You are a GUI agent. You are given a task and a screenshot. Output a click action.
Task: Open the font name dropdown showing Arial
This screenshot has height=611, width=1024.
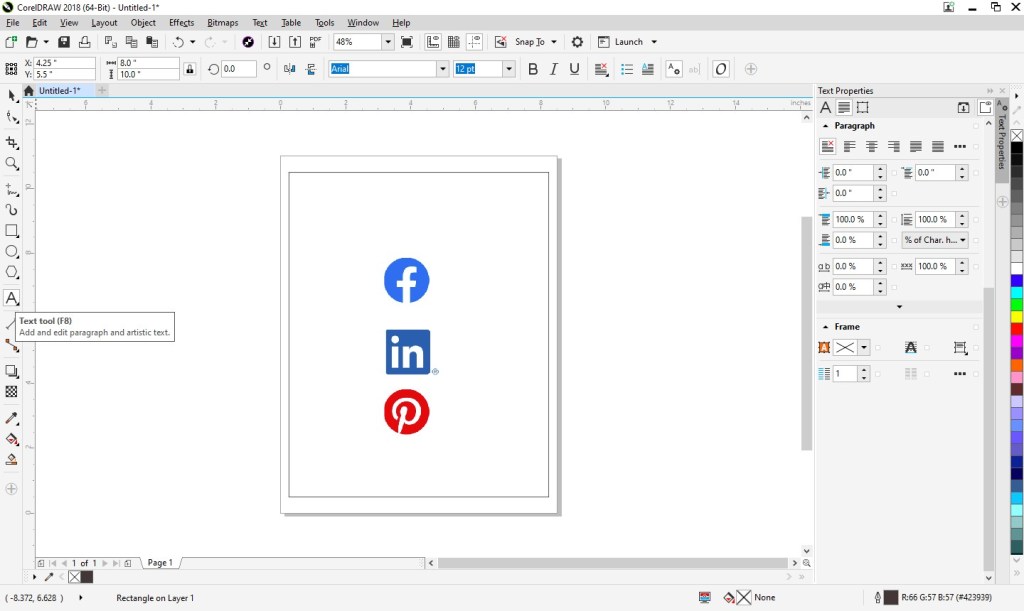442,69
